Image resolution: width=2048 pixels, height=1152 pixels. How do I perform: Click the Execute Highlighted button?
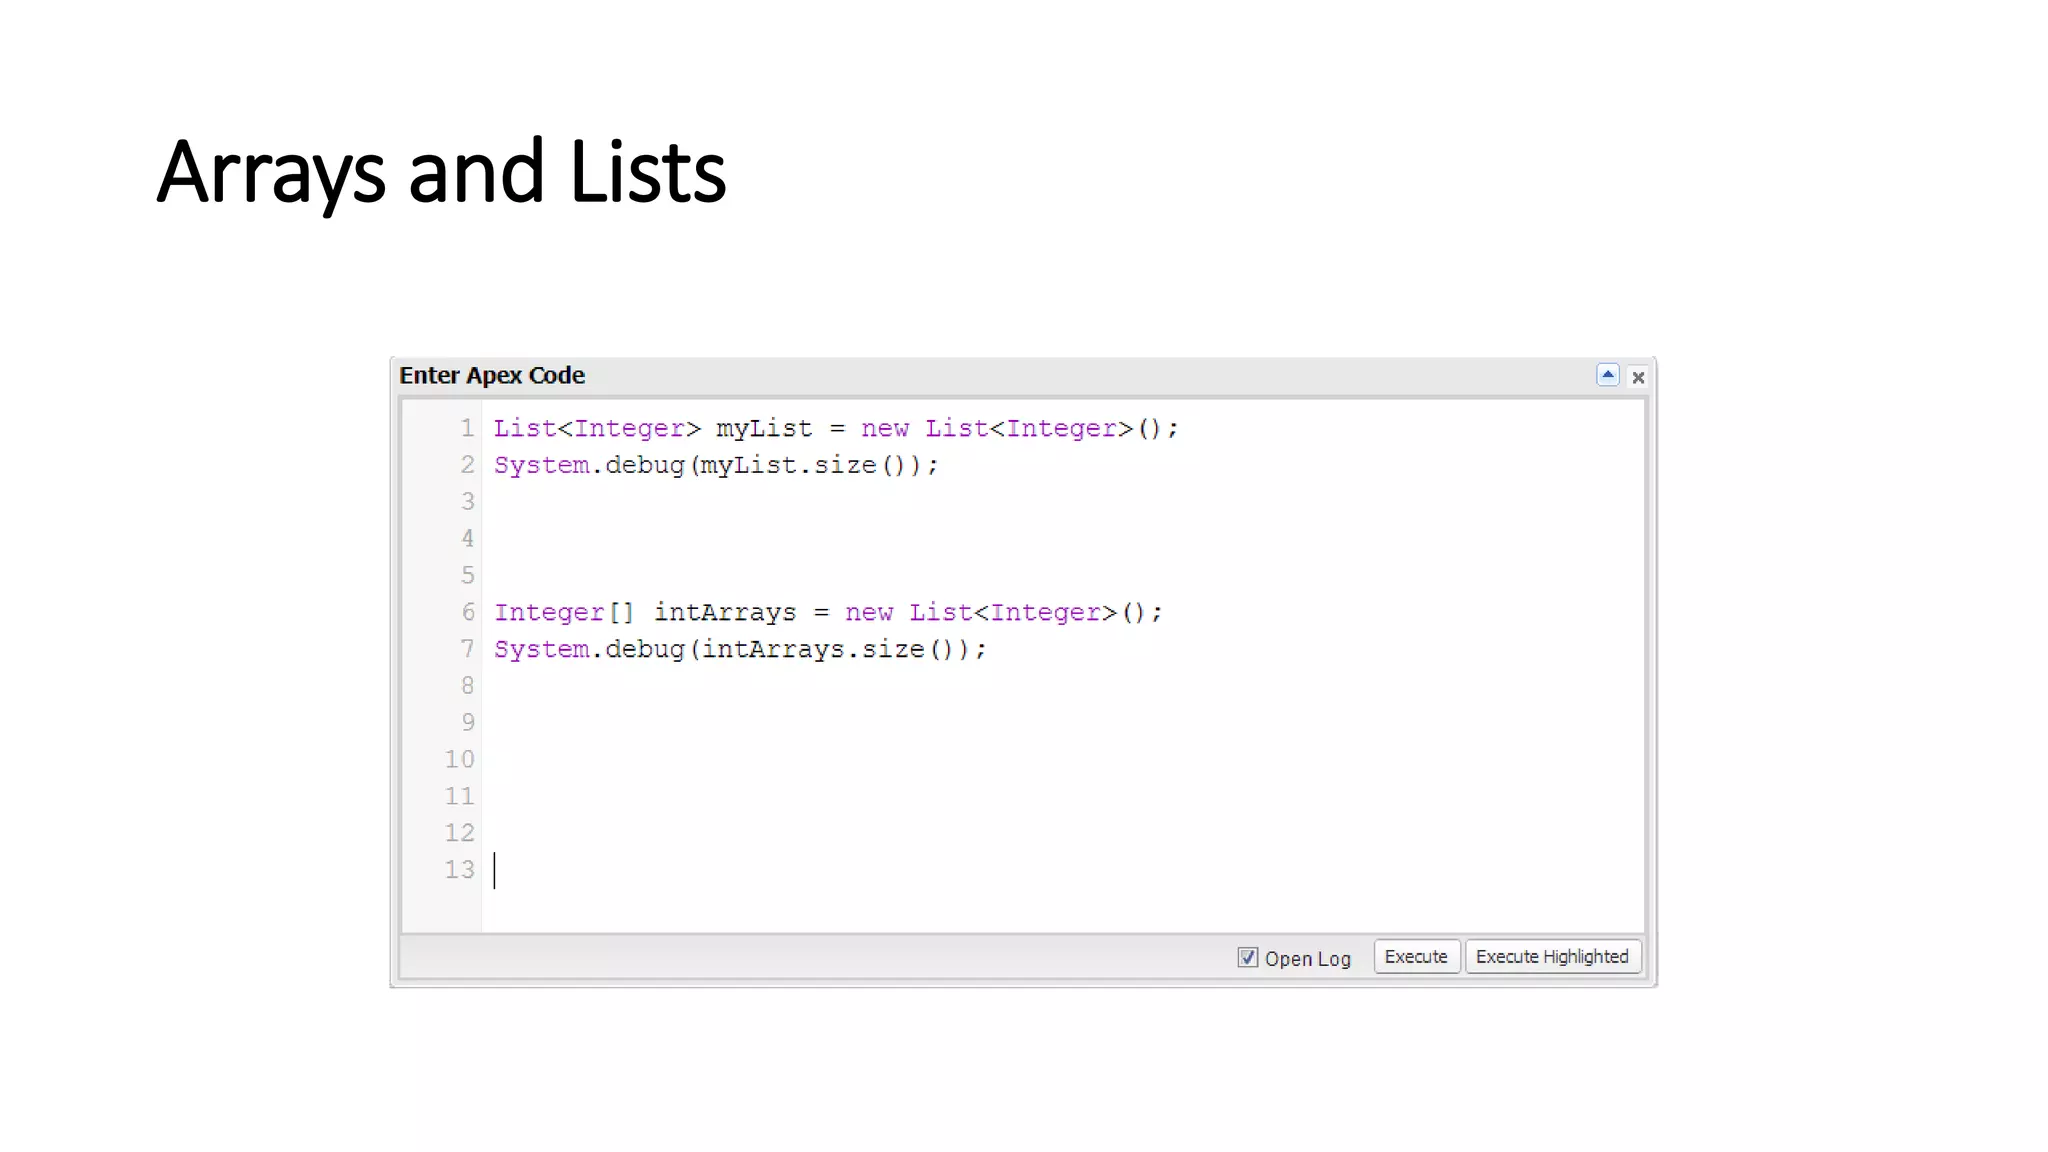click(1552, 957)
